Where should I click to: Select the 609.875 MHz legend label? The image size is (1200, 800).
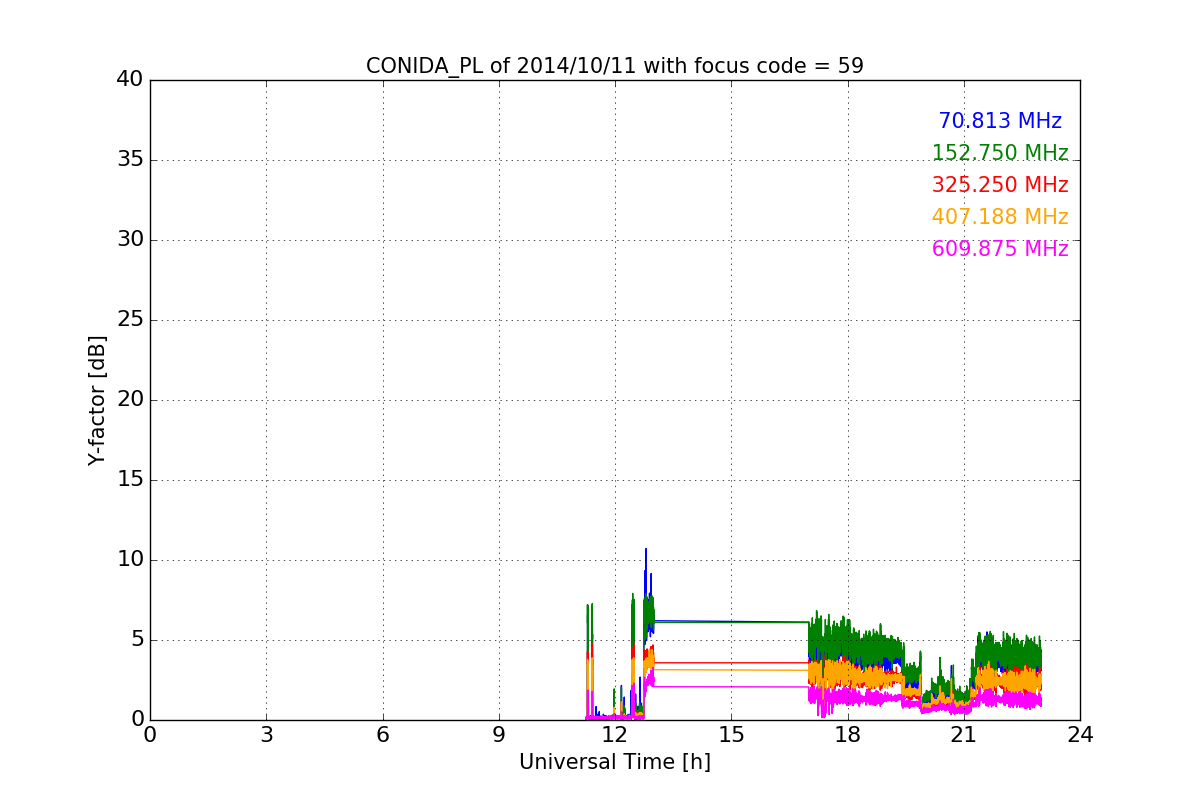pos(1000,249)
